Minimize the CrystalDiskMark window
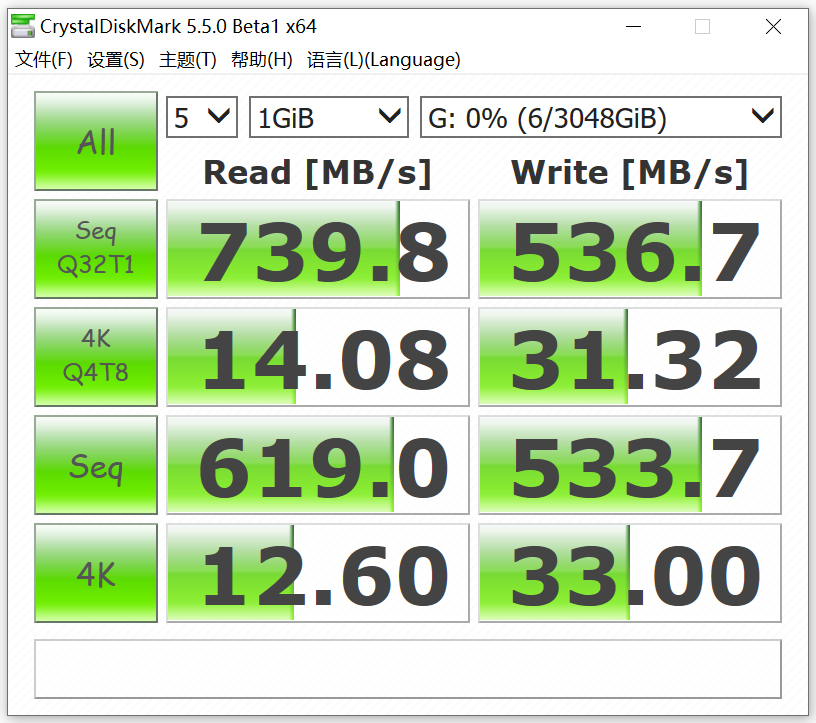This screenshot has height=723, width=816. [633, 26]
